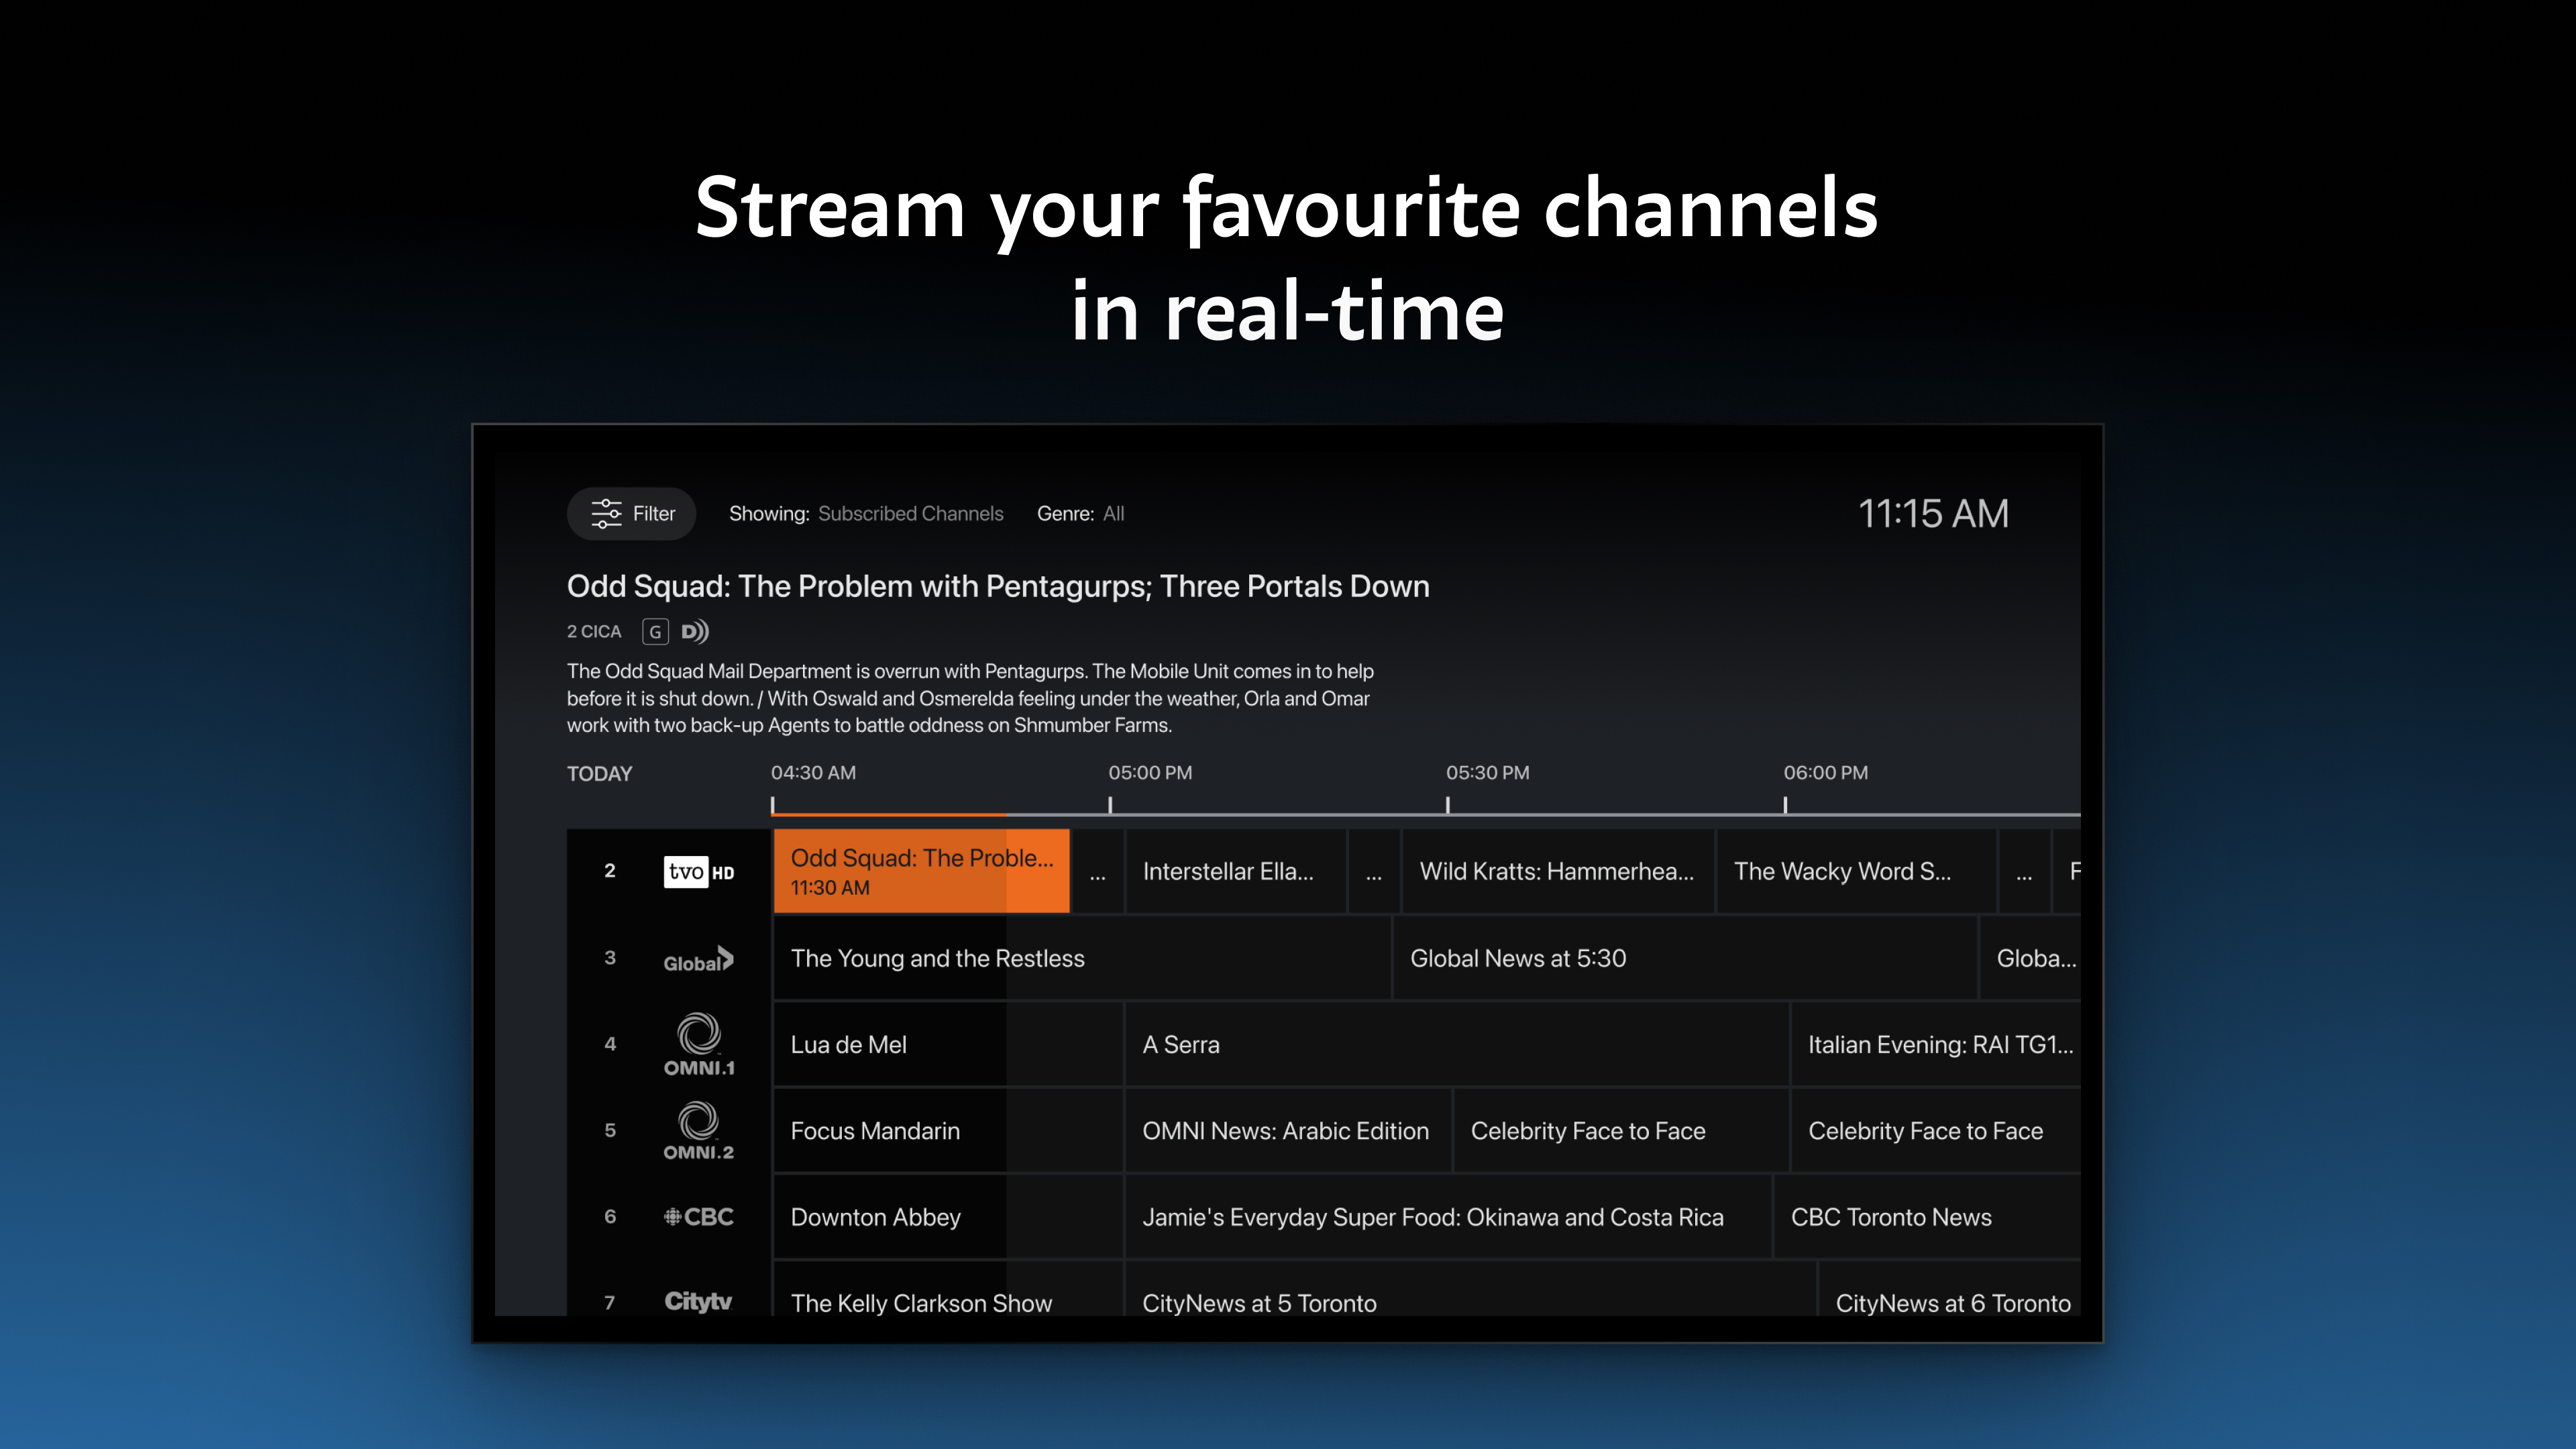The image size is (2576, 1449).
Task: Select the short program after Interstellar Ella
Action: (1374, 872)
